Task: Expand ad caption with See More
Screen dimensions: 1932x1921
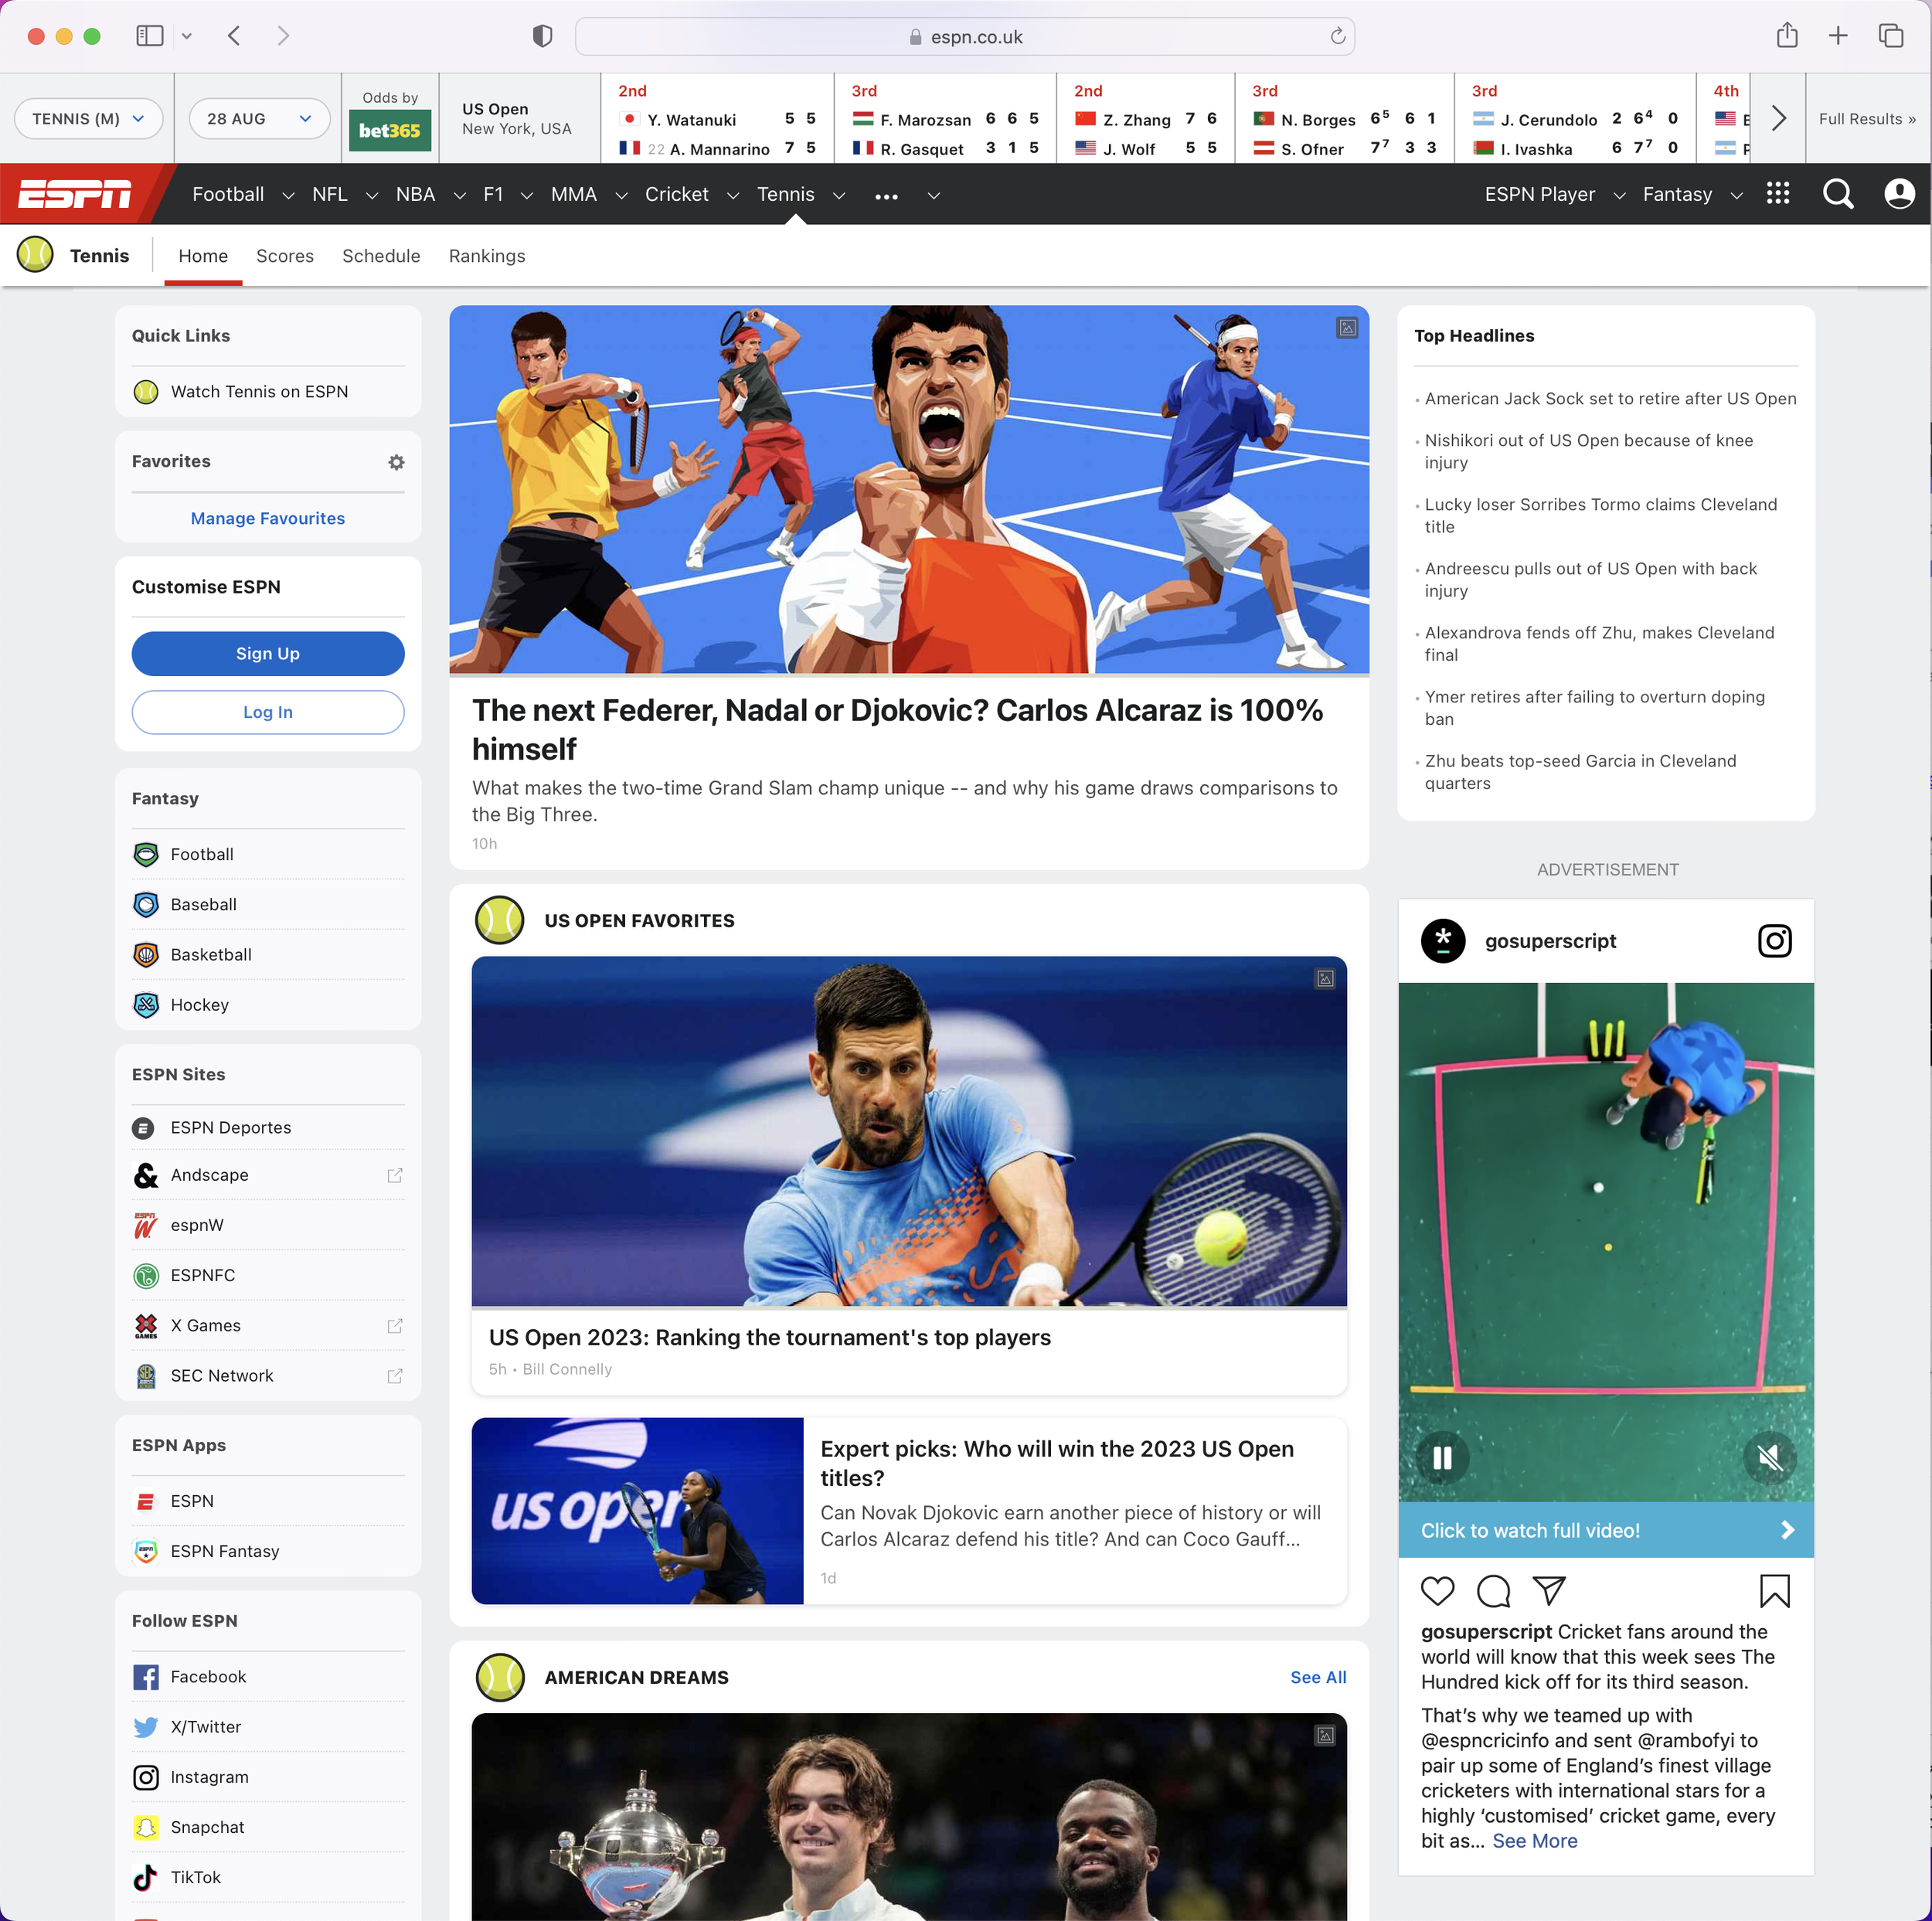Action: (1535, 1841)
